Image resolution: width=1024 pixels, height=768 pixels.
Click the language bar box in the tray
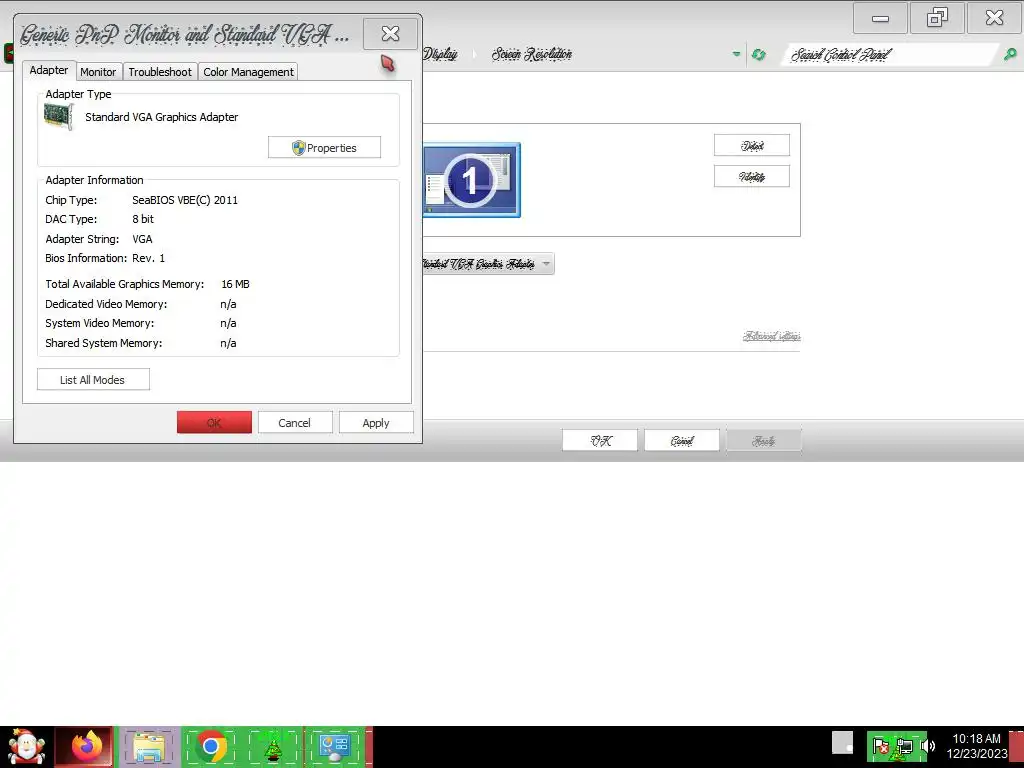(842, 743)
